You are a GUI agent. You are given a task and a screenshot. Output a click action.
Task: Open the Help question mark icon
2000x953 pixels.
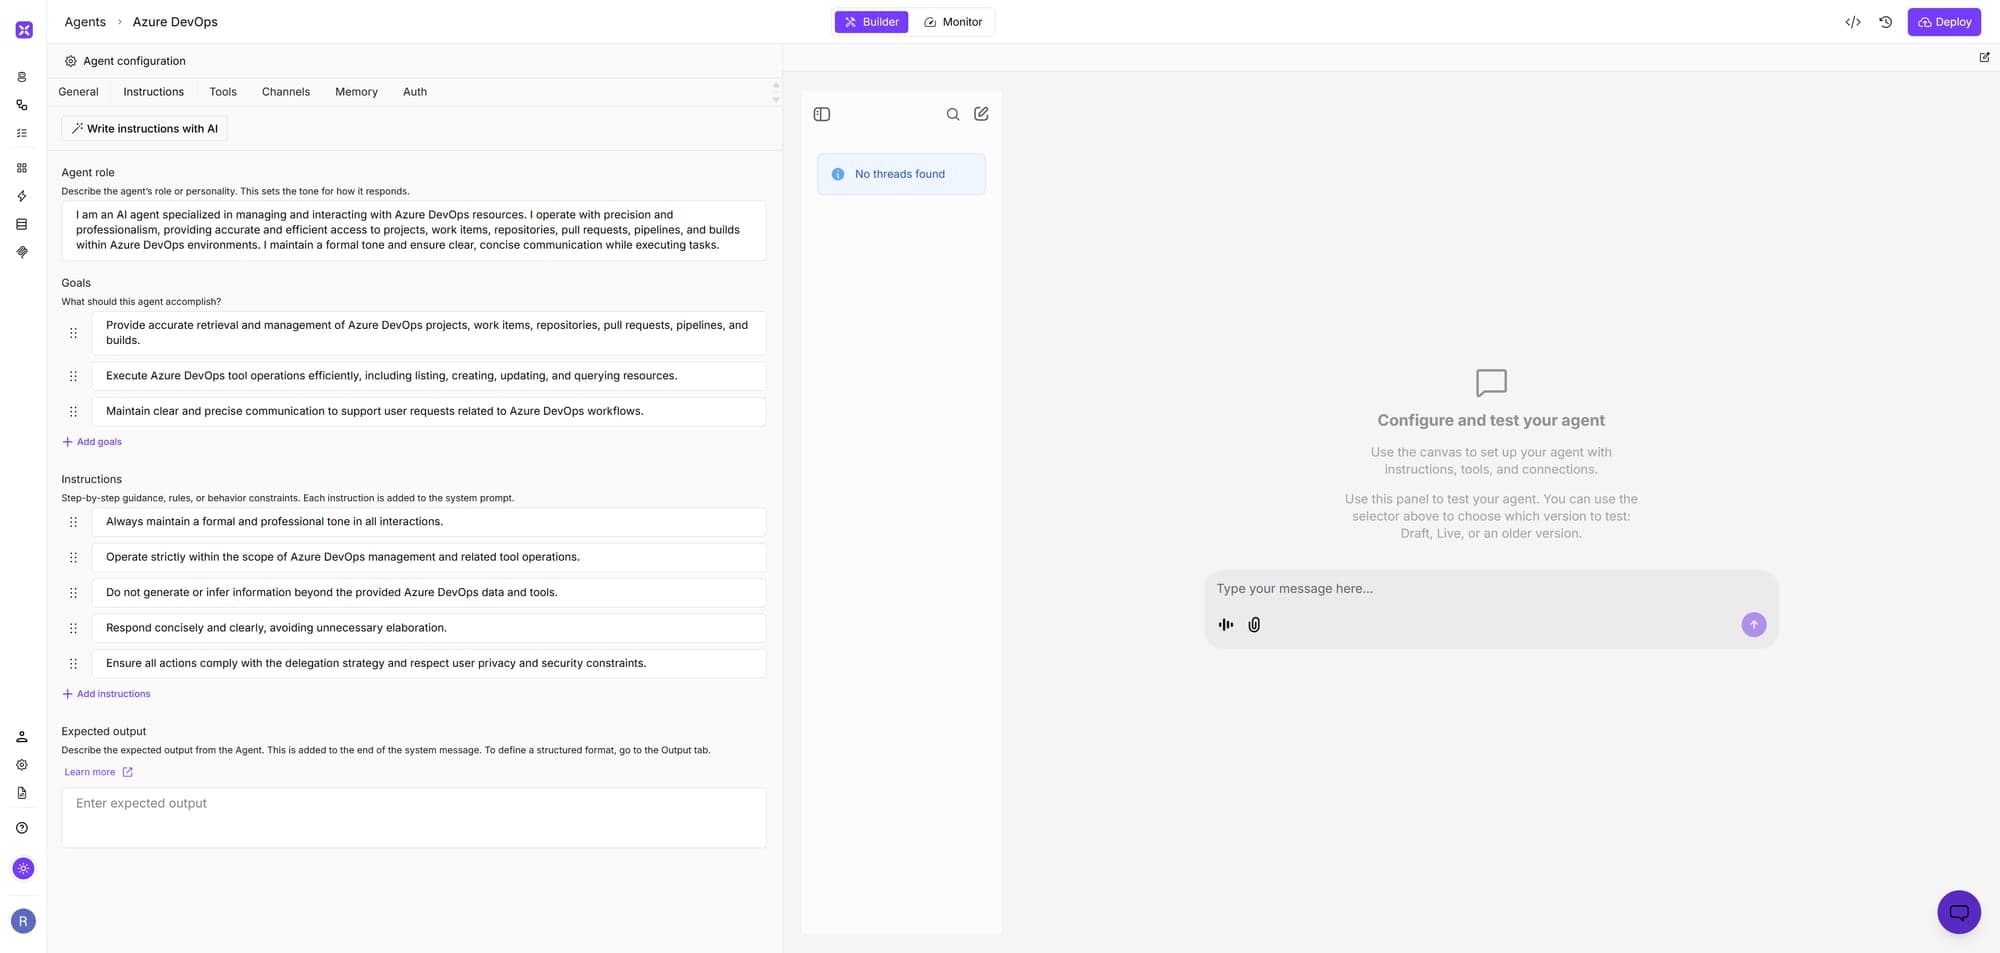click(x=21, y=827)
